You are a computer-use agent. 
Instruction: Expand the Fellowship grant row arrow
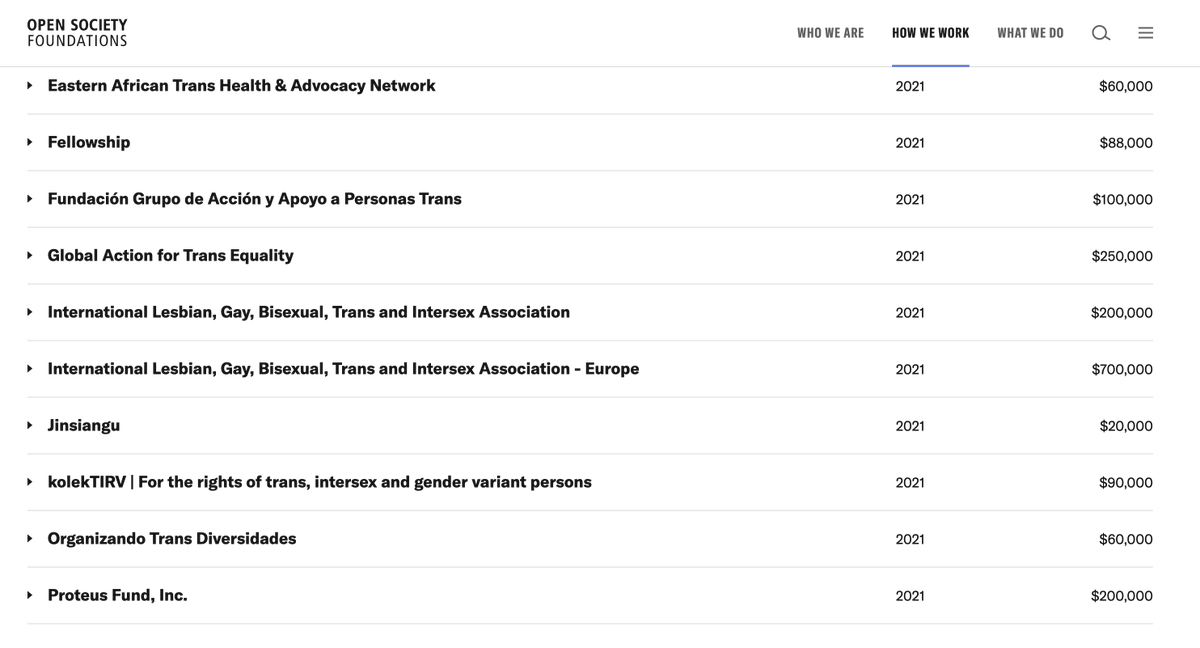click(30, 143)
